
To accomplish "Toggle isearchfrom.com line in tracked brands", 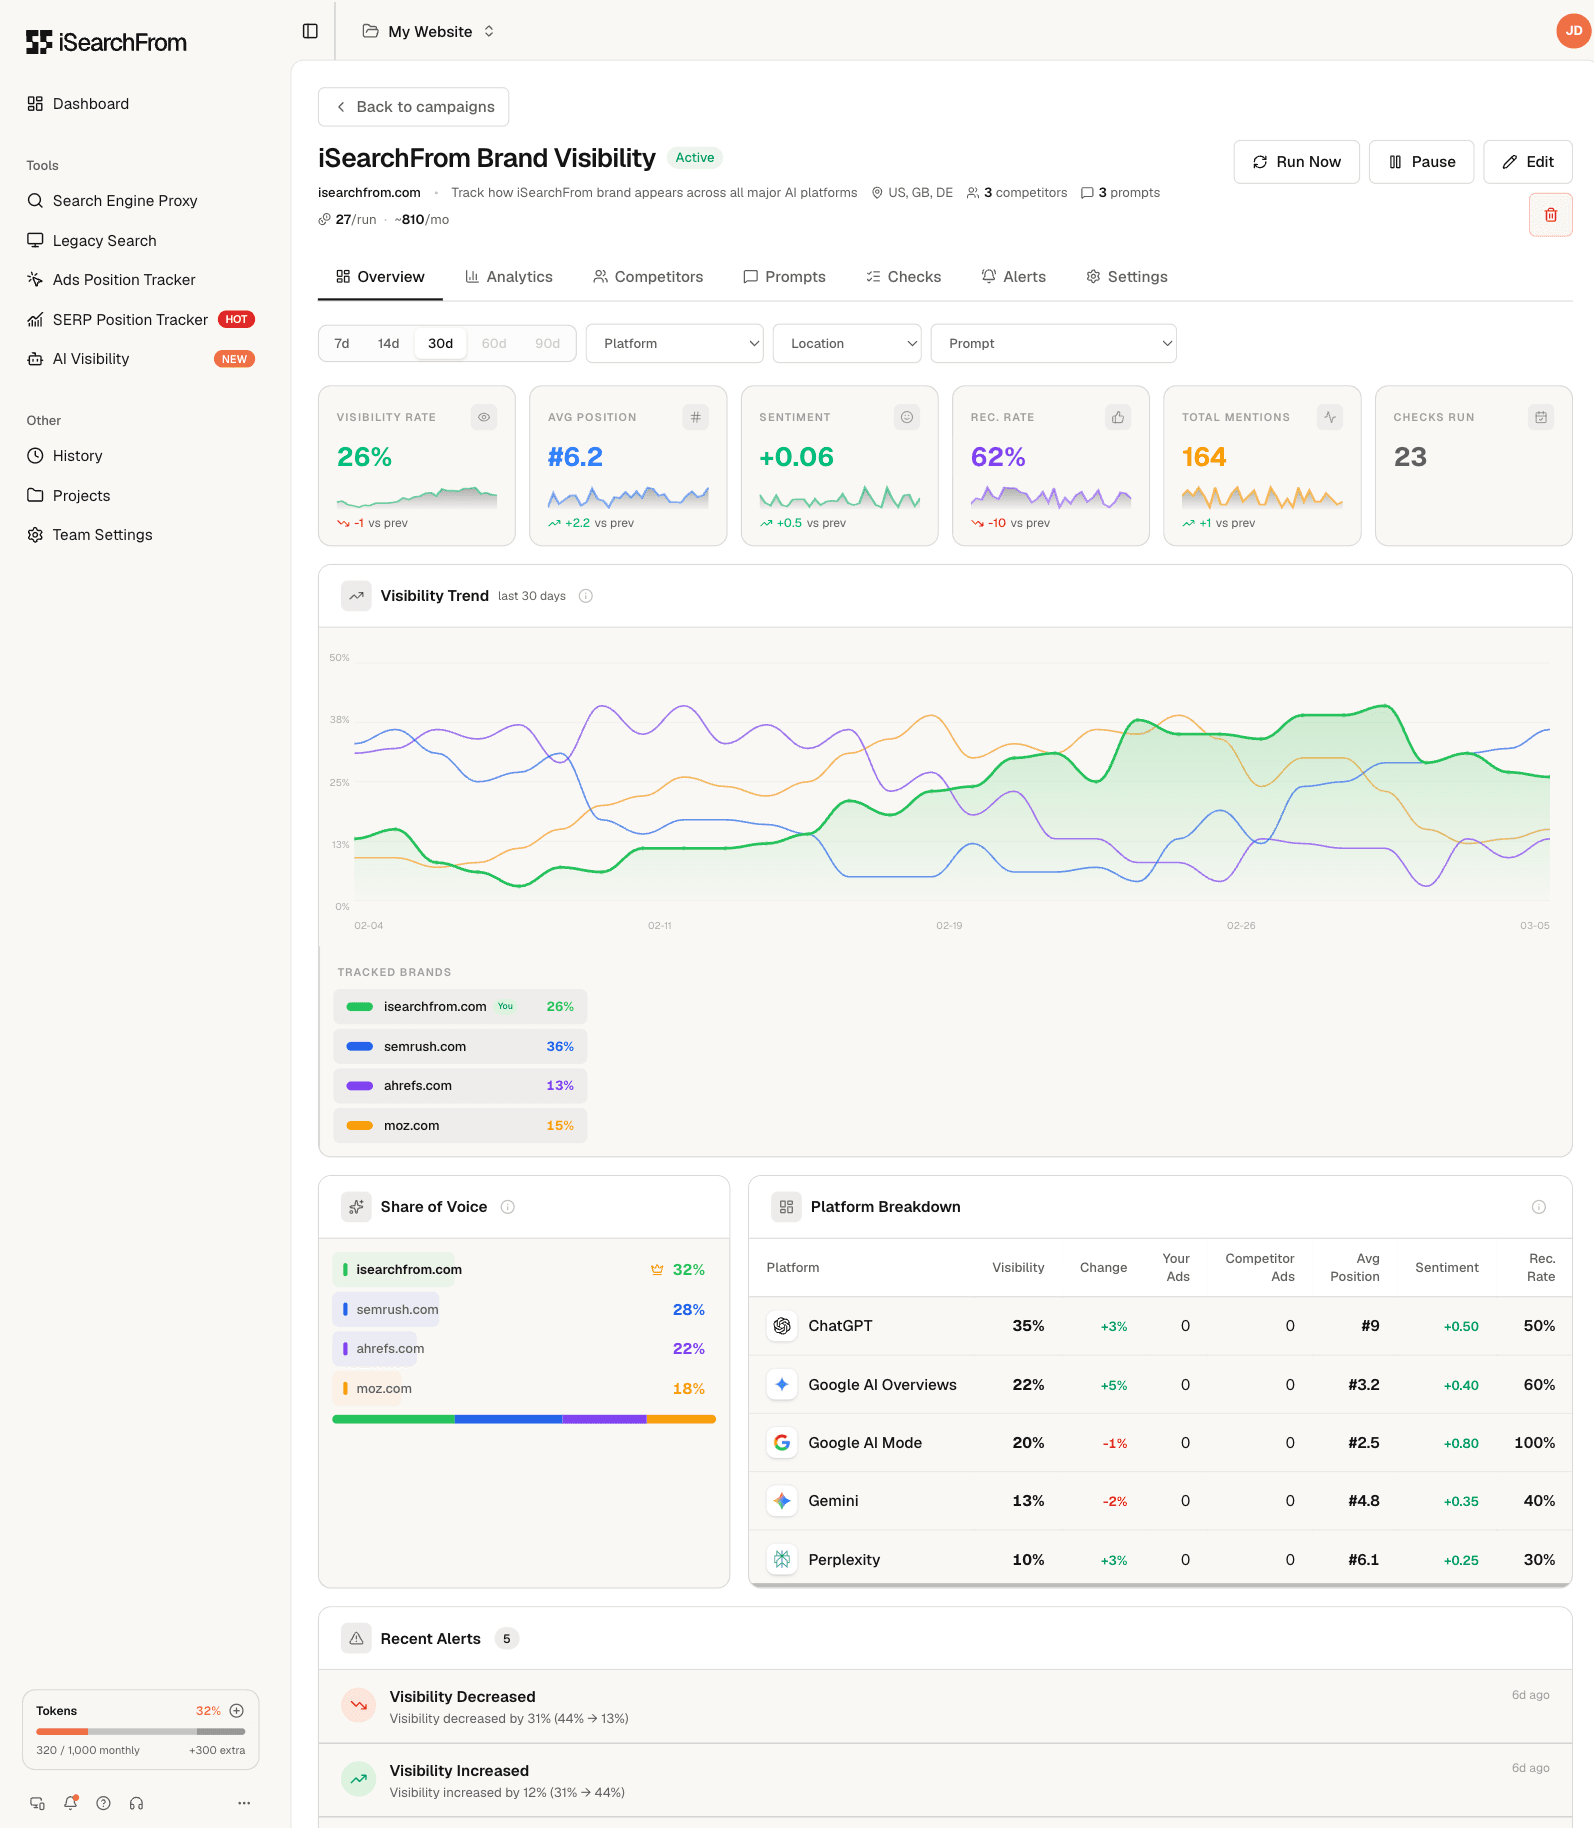I will tap(460, 1007).
